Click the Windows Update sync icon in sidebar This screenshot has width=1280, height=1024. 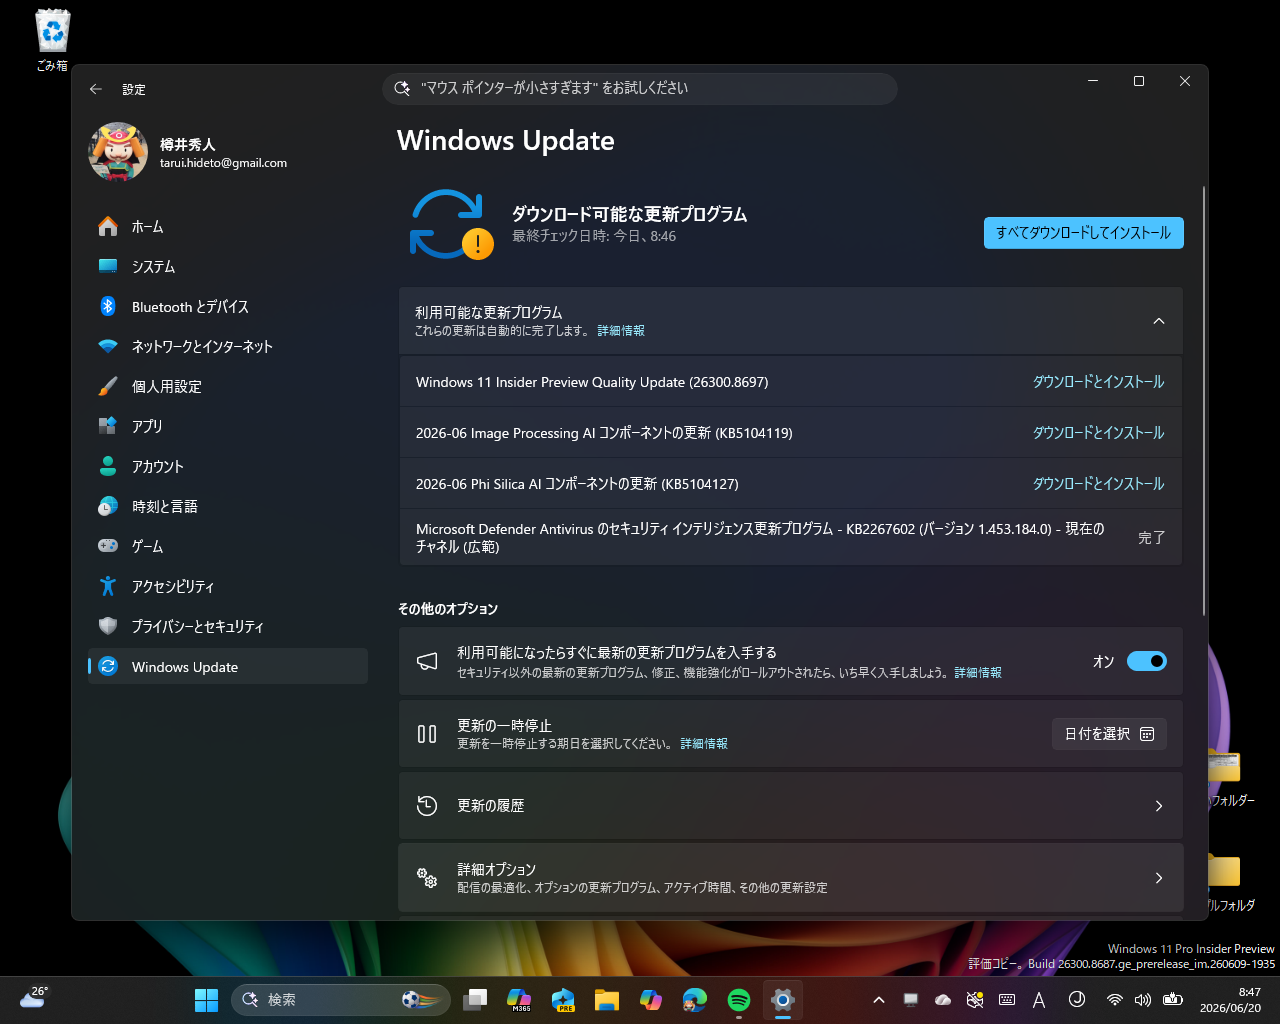pos(108,667)
